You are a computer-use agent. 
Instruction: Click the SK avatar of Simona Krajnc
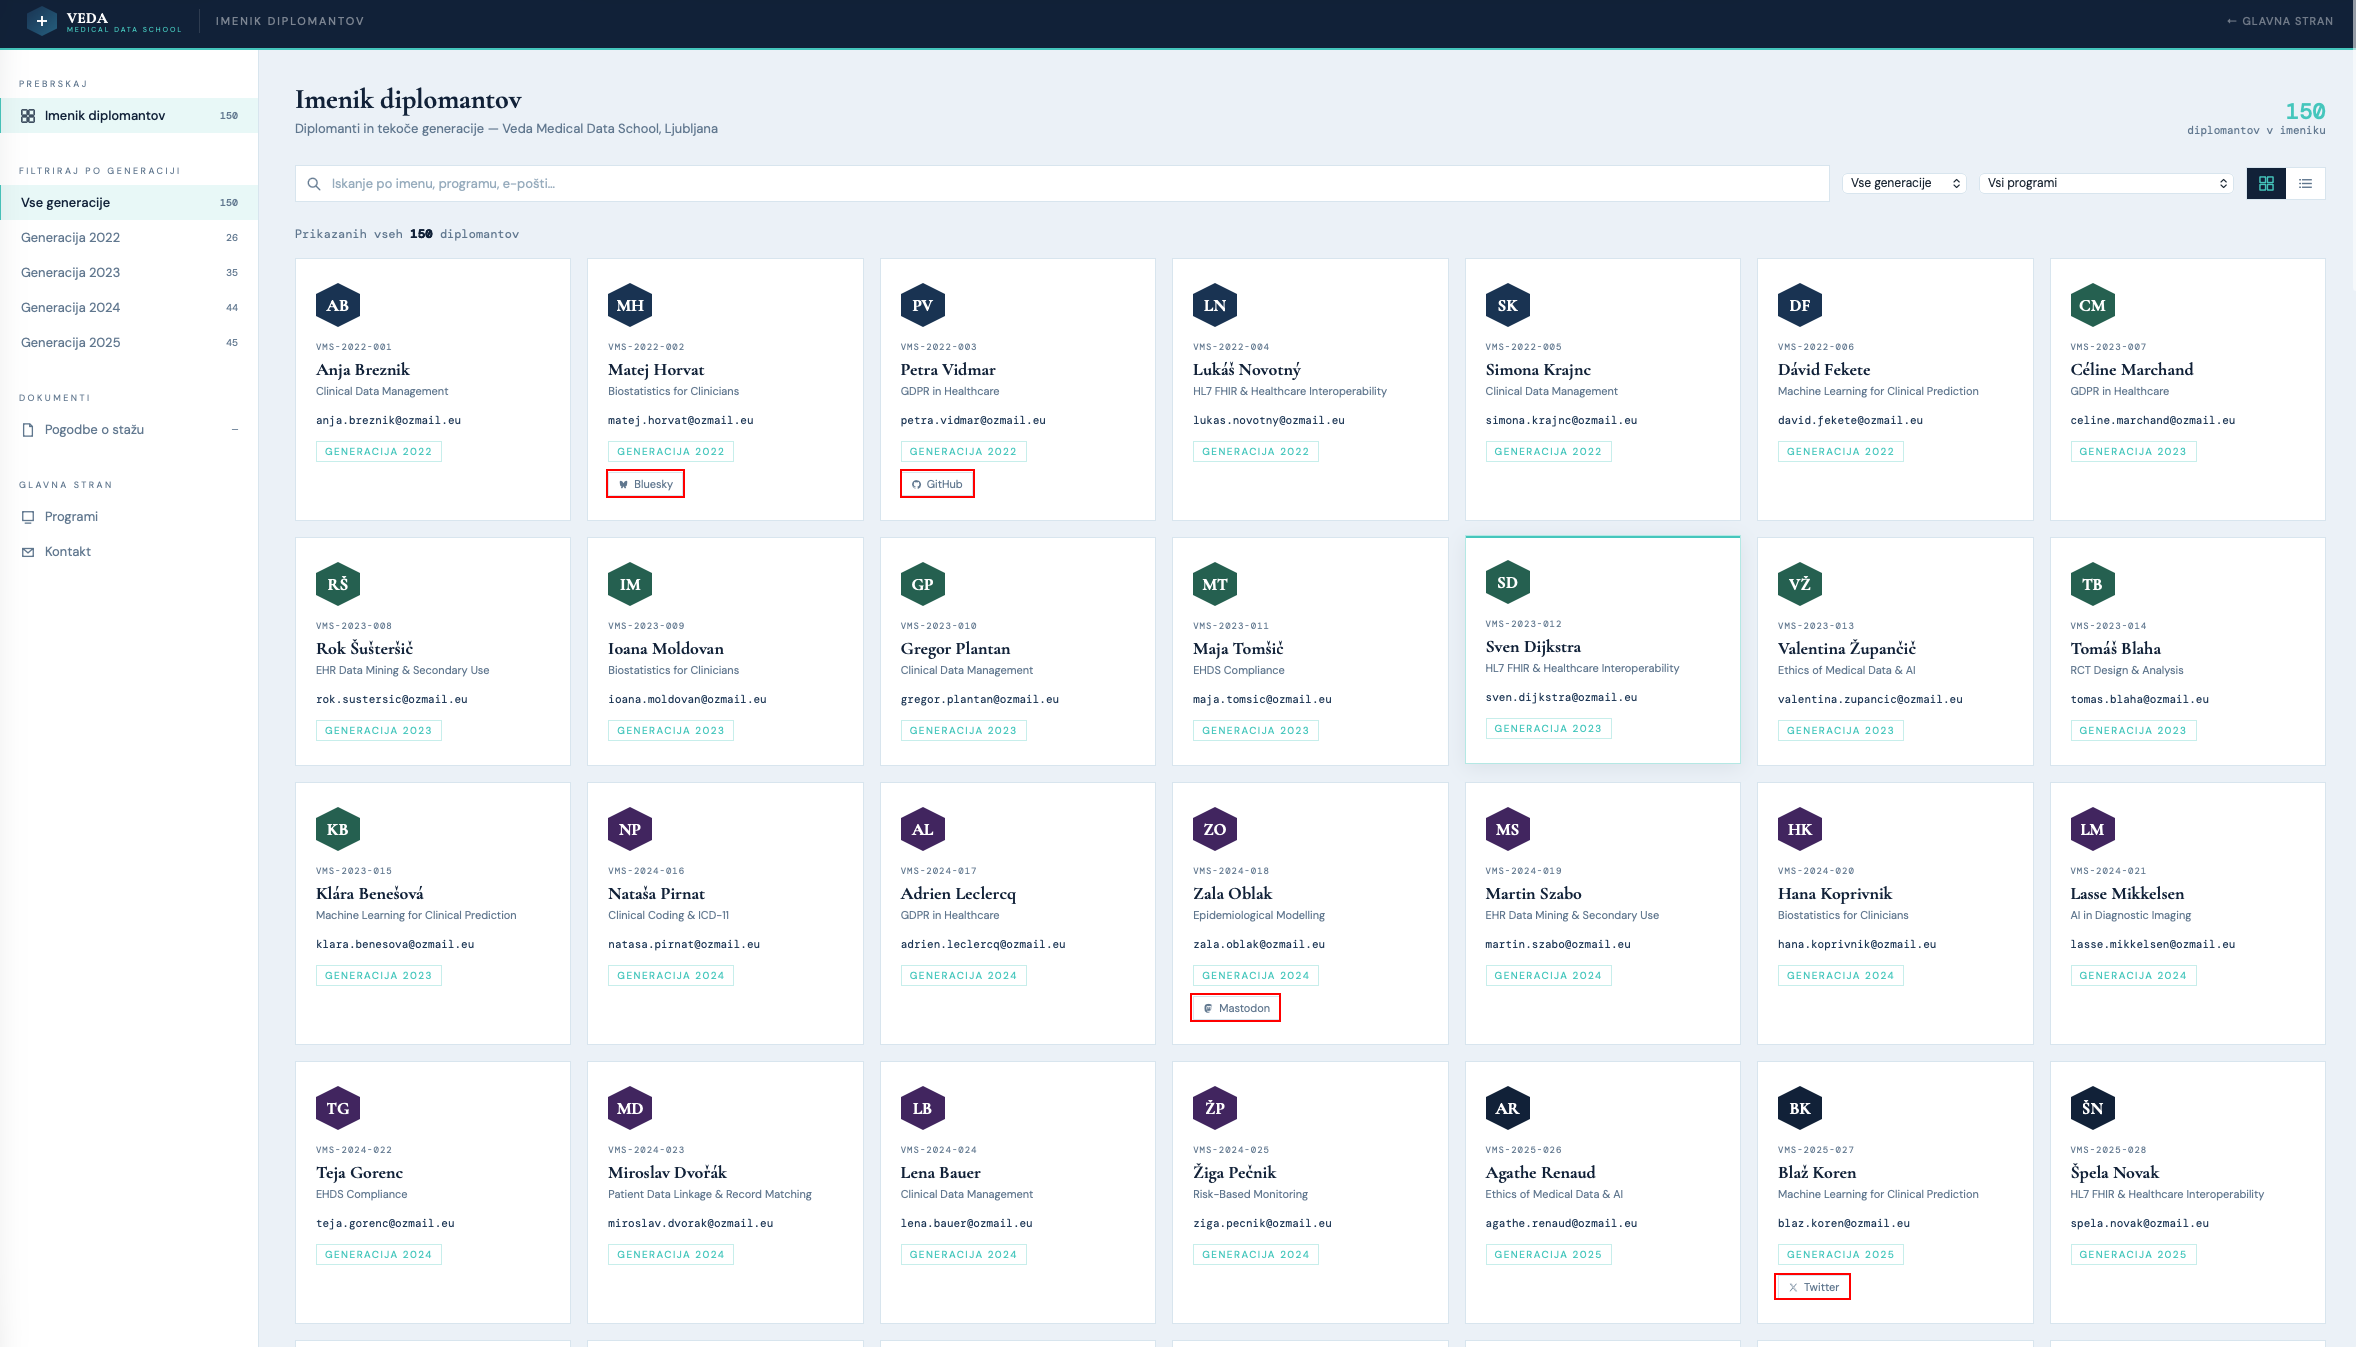(x=1508, y=306)
